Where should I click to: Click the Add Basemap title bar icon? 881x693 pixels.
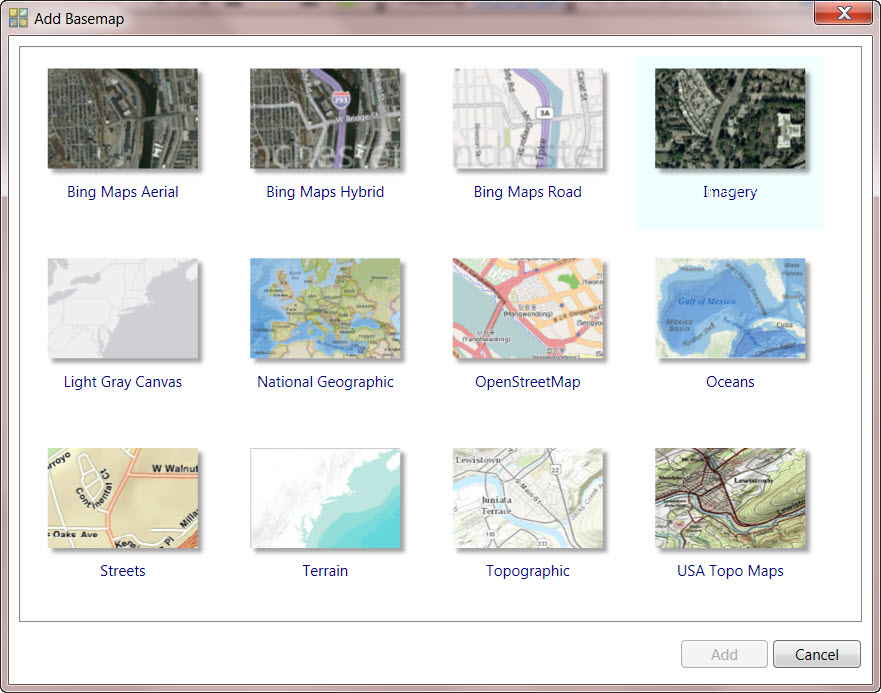coord(18,18)
